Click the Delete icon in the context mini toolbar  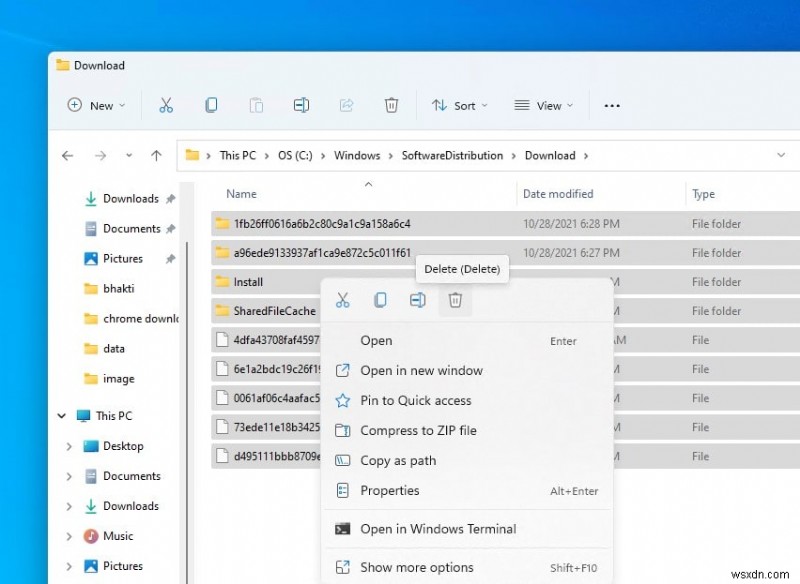pyautogui.click(x=456, y=300)
